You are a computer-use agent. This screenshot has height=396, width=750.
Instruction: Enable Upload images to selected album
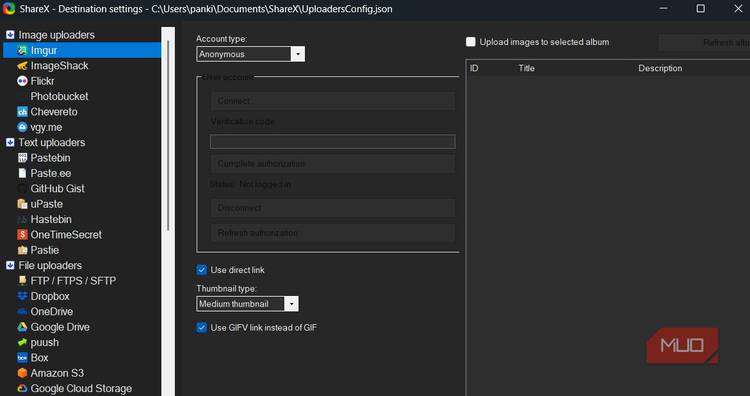pos(471,42)
